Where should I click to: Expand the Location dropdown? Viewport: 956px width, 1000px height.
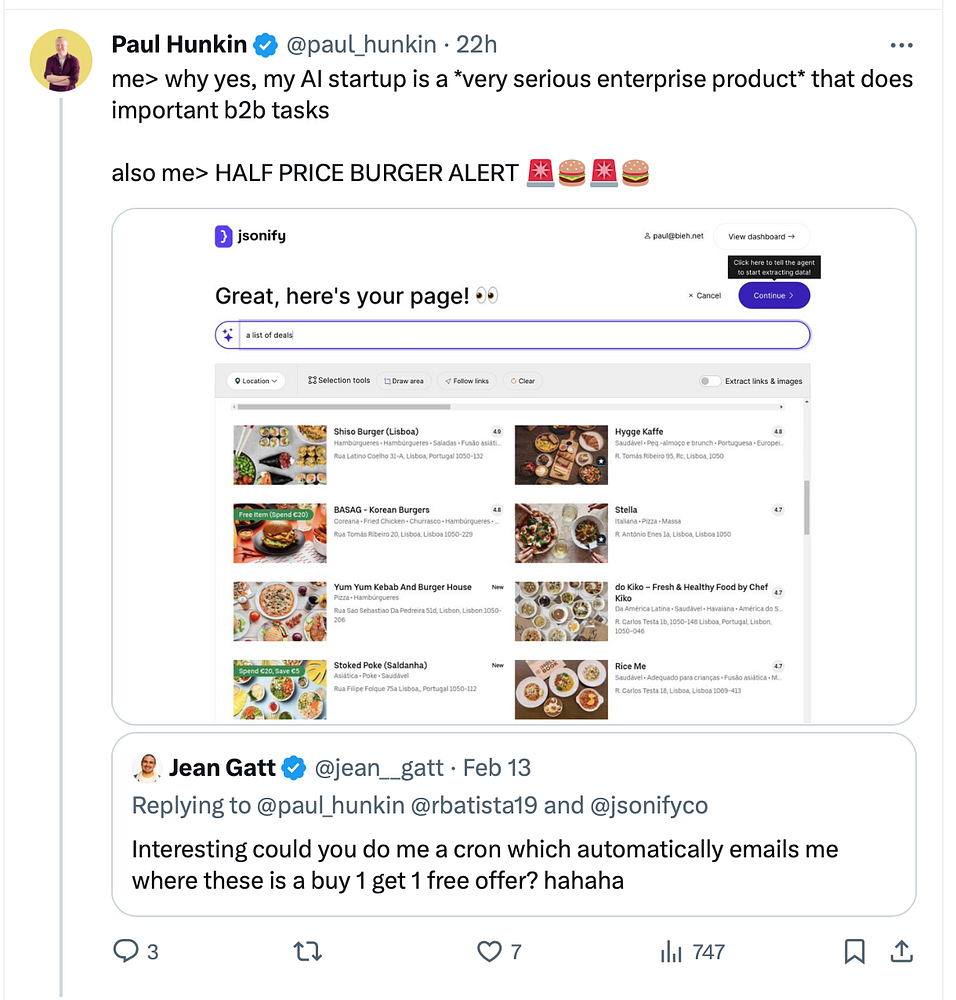(x=256, y=381)
